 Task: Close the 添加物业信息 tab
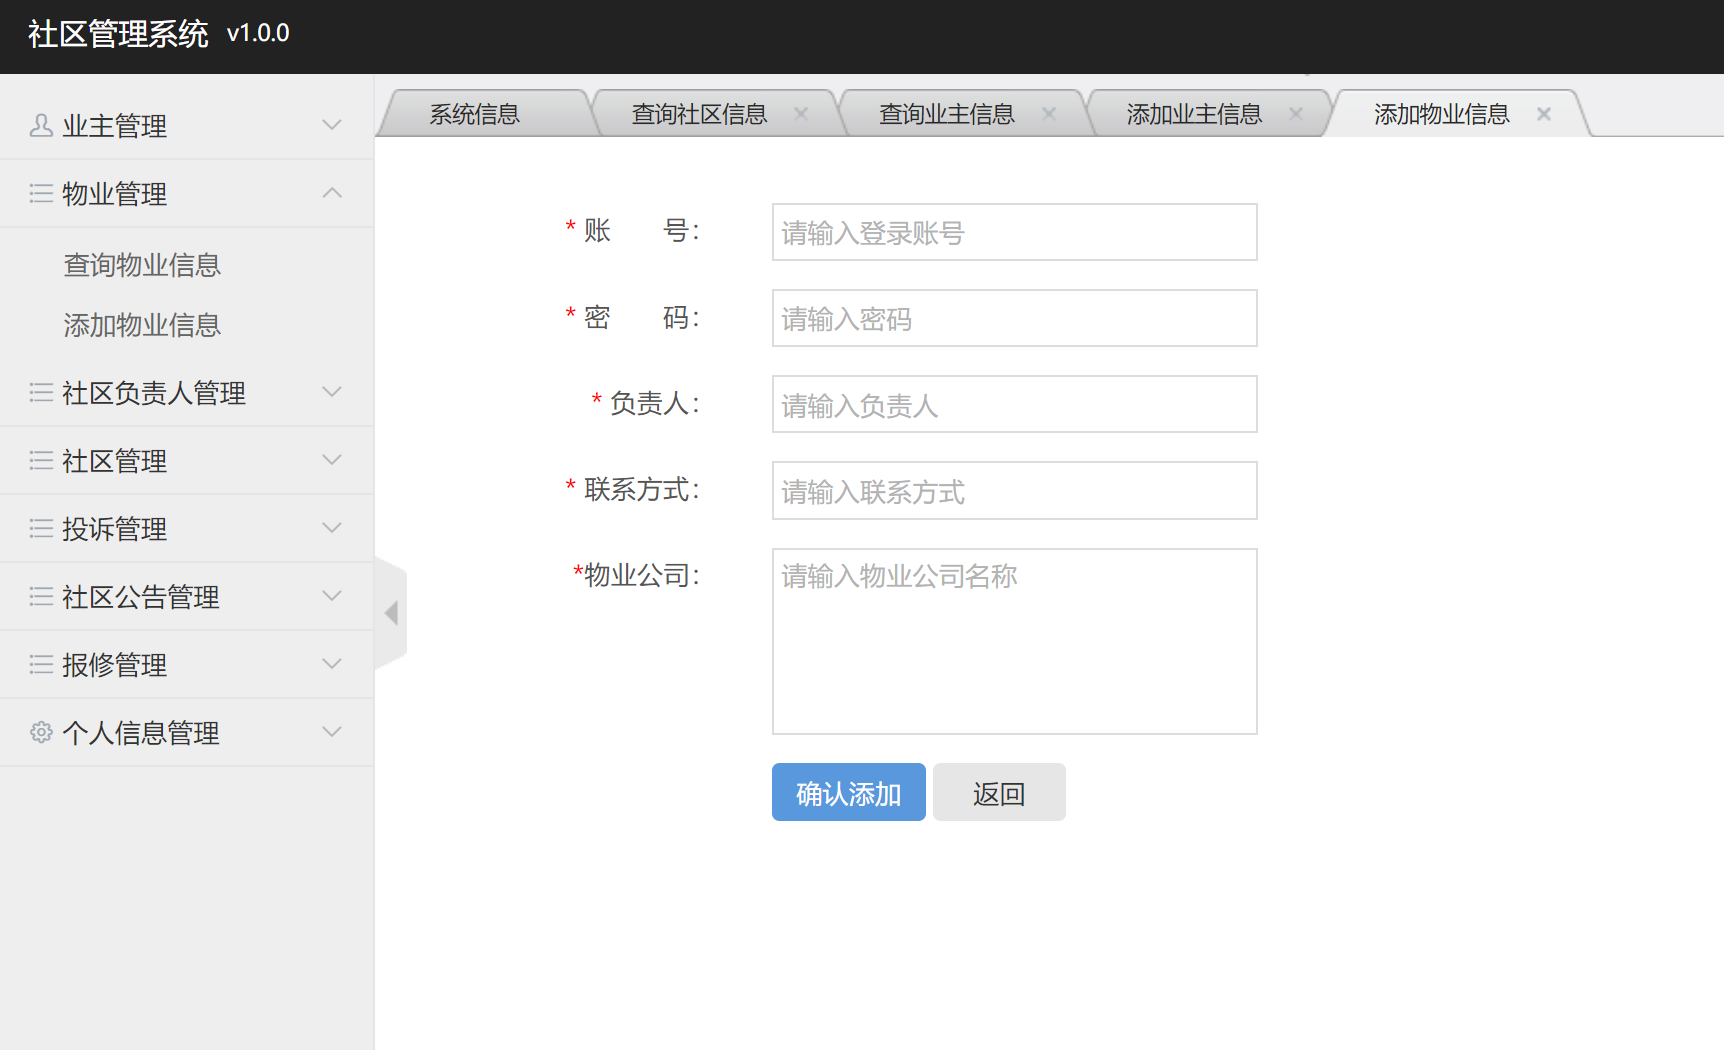click(1543, 113)
